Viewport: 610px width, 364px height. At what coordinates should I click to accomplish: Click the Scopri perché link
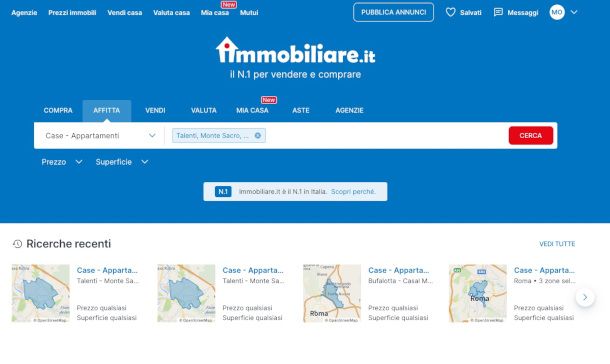(353, 192)
